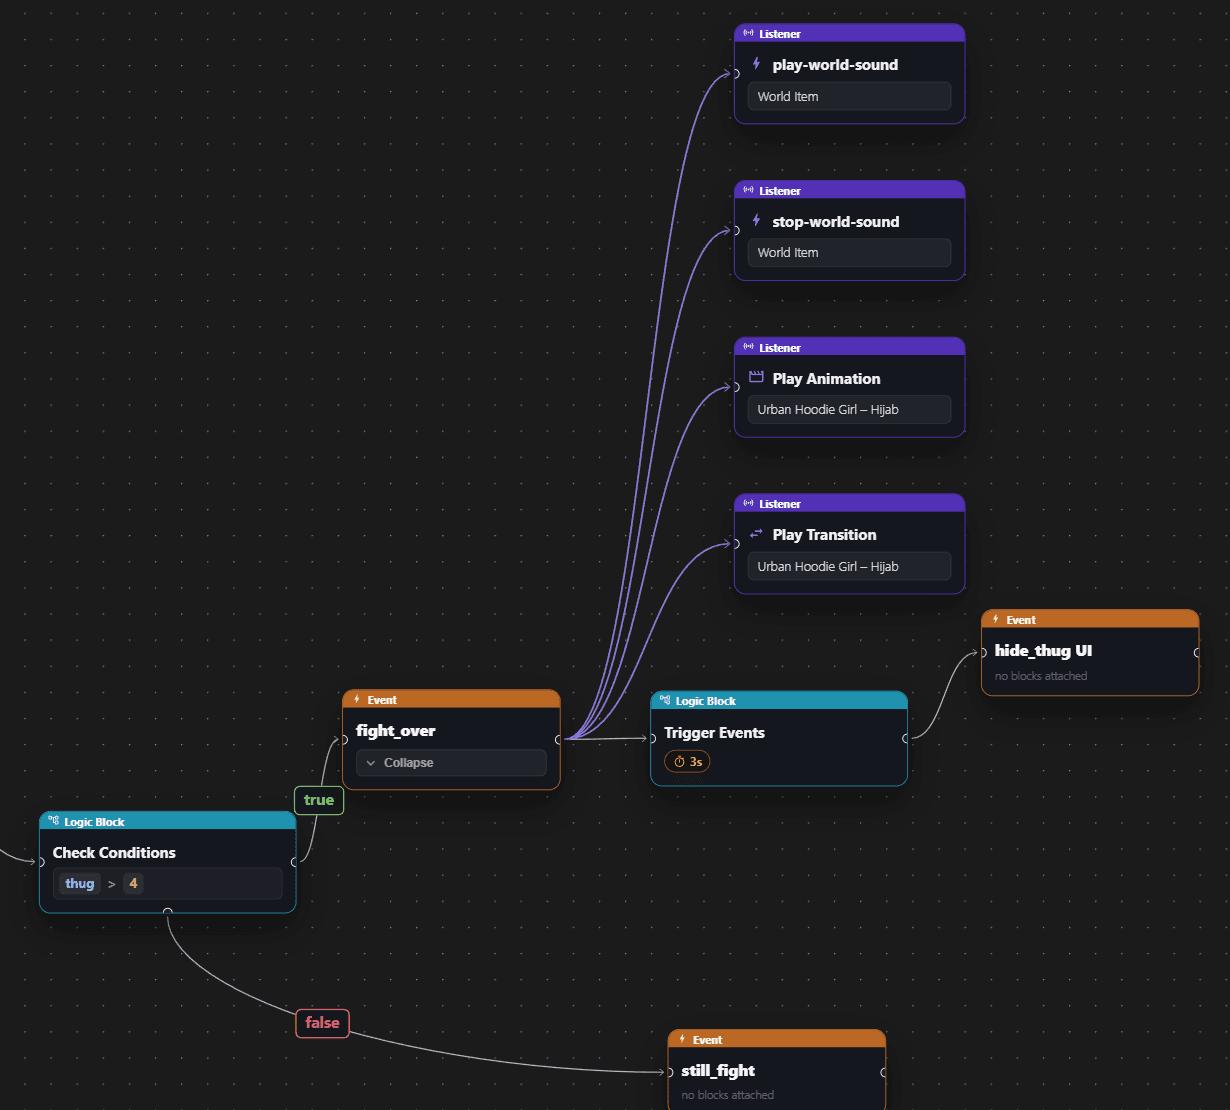Click the Urban Hoodie Girl field under Play Animation
Image resolution: width=1230 pixels, height=1110 pixels.
click(x=849, y=410)
